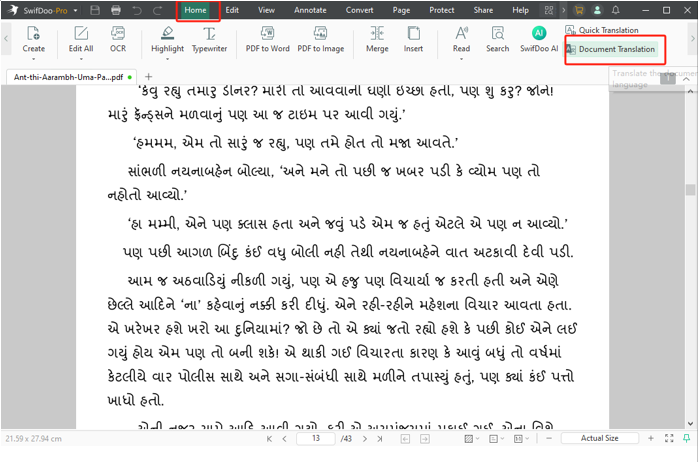Image resolution: width=698 pixels, height=462 pixels.
Task: Click the Redo arrow
Action: [x=158, y=10]
